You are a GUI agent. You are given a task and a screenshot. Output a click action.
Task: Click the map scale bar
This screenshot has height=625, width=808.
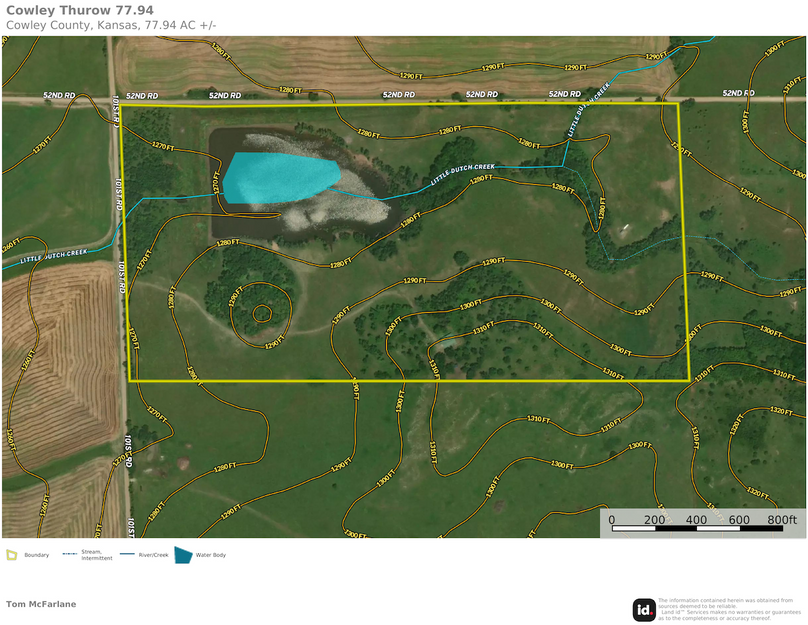[698, 527]
